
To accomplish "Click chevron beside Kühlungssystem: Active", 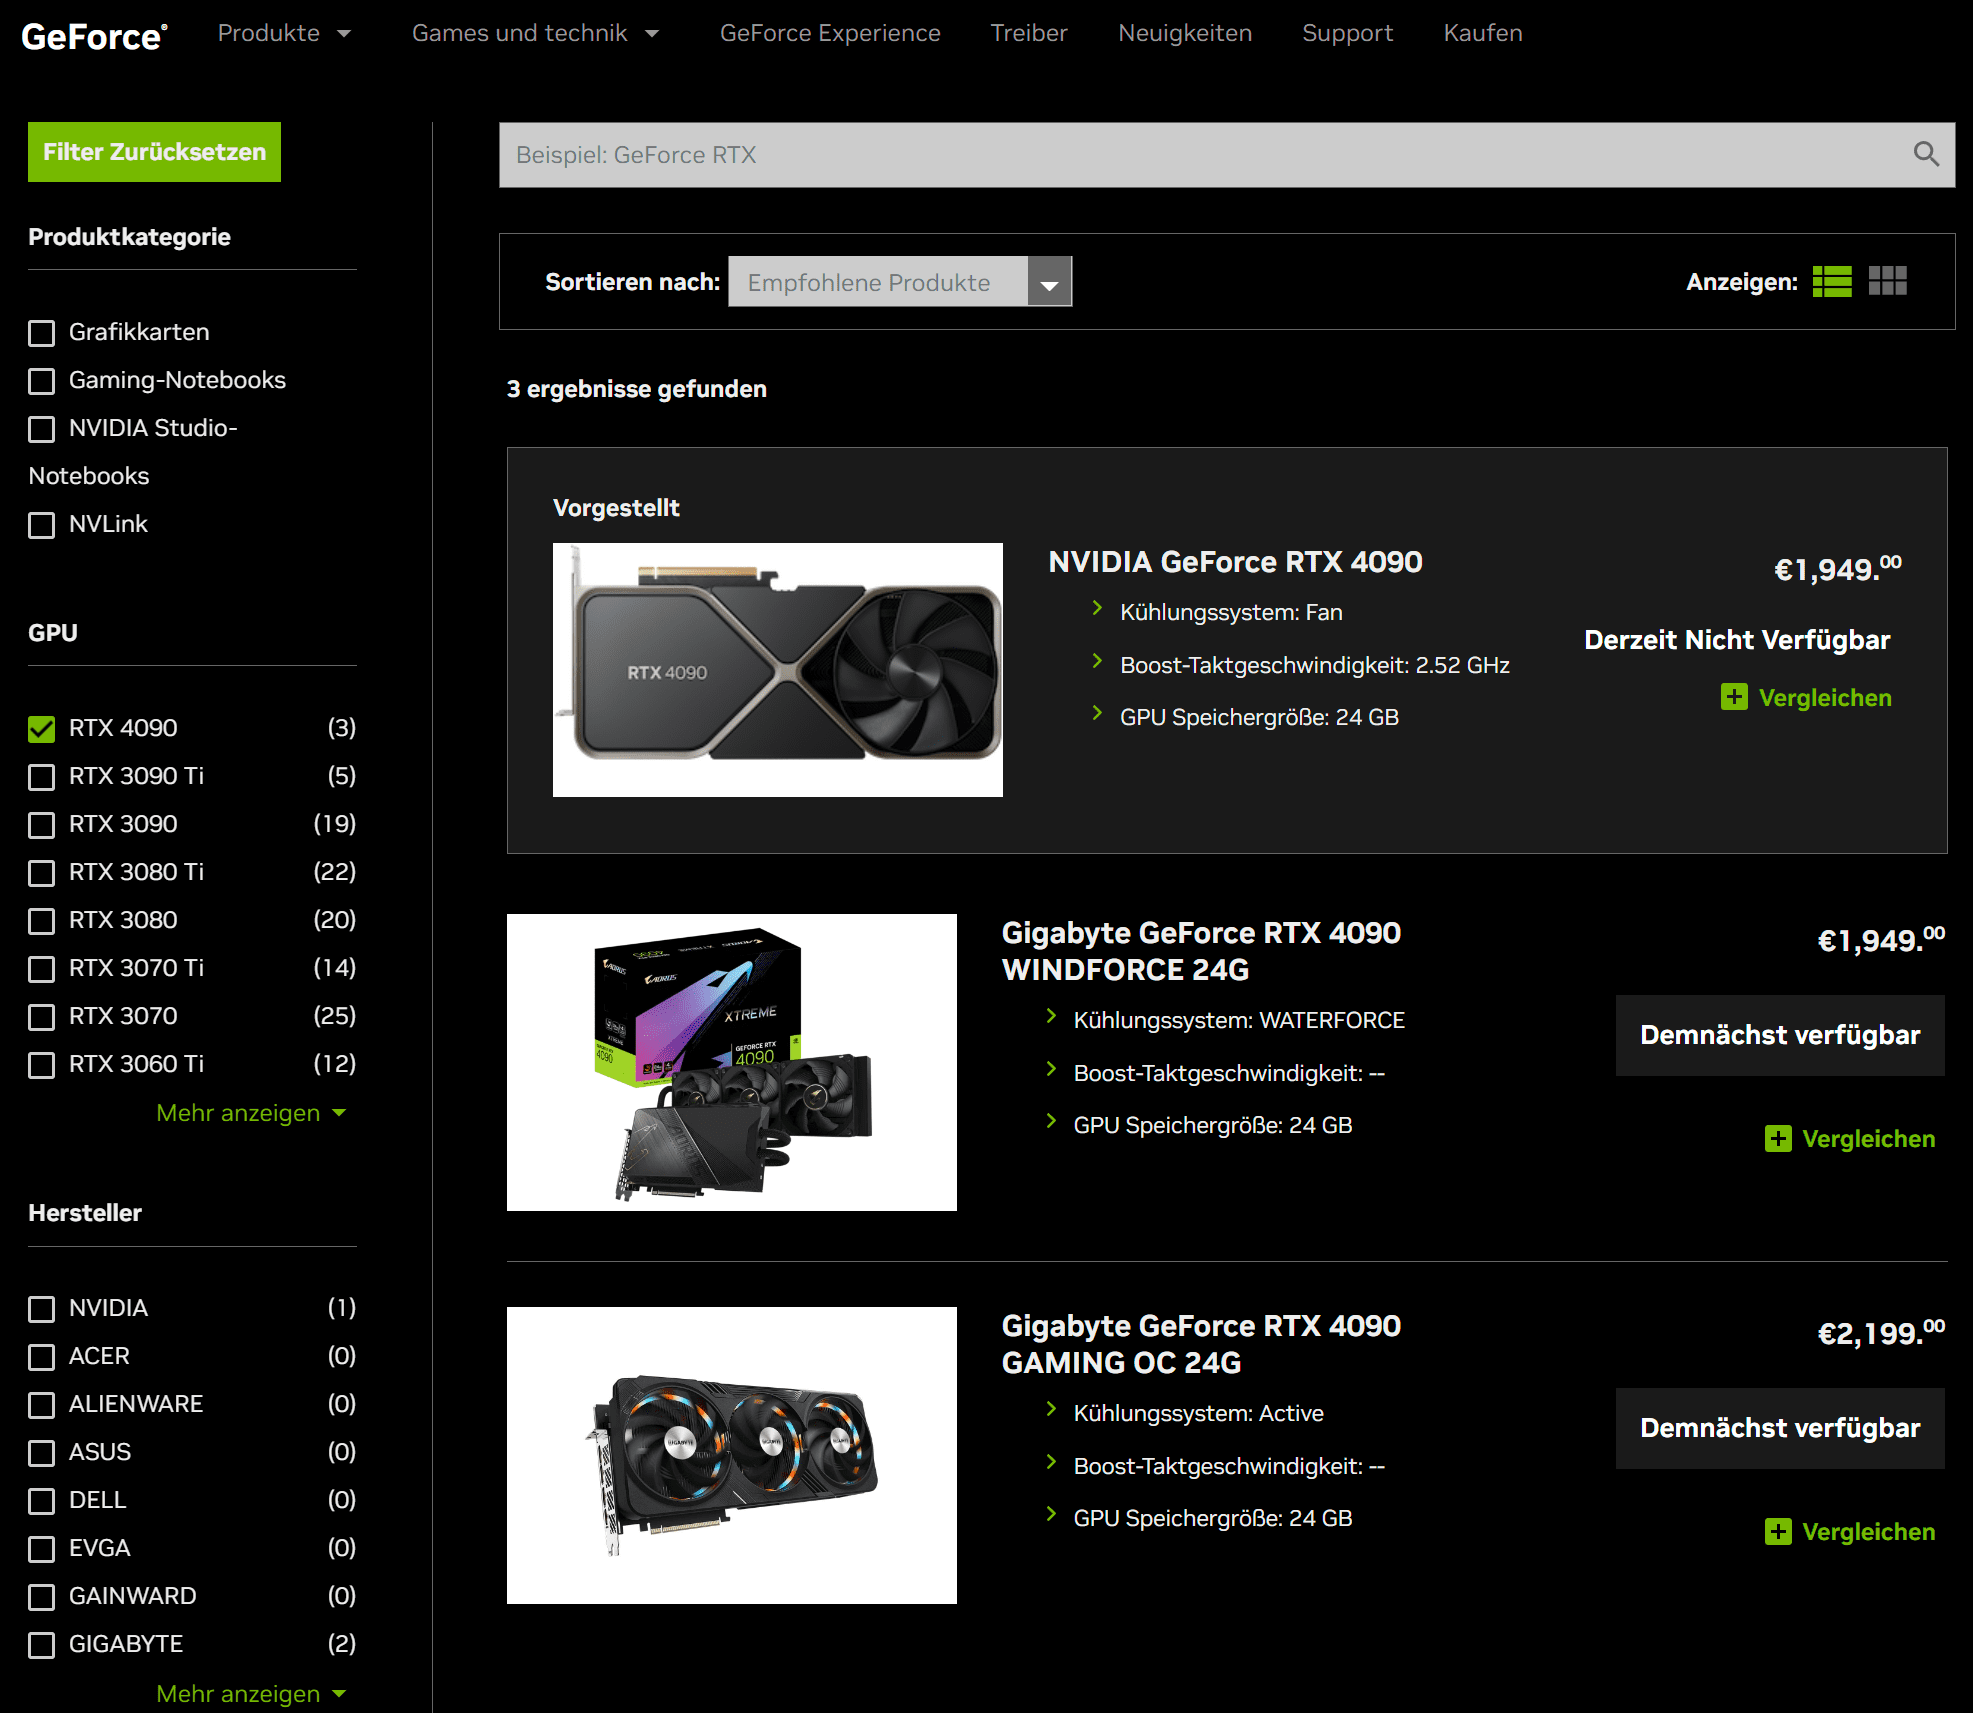I will [x=1051, y=1410].
